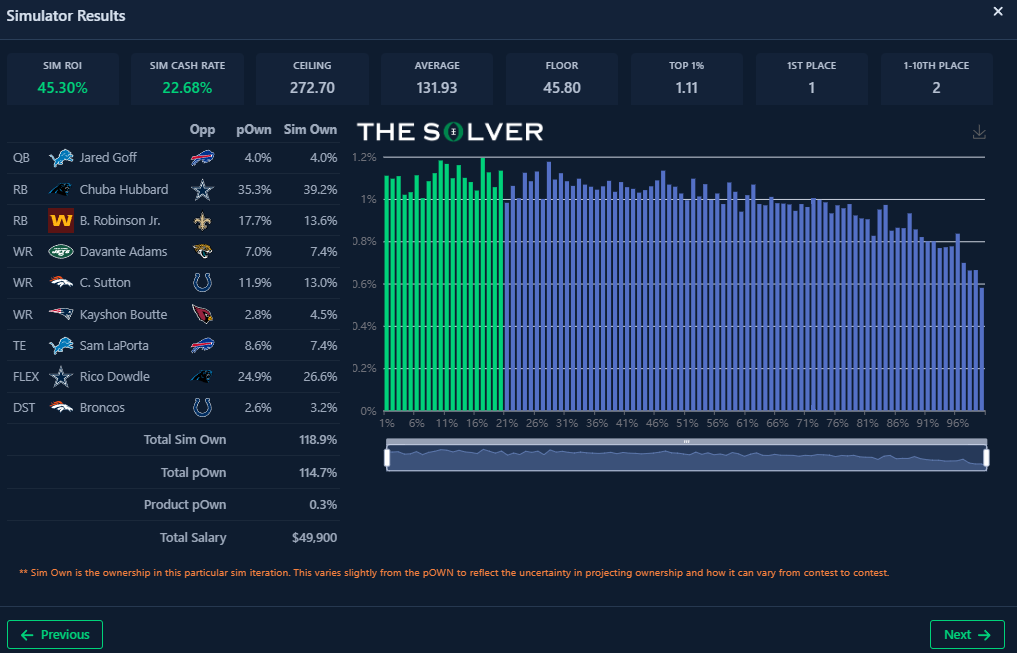
Task: Click the Bills opponent logo in Sam LaPorta row
Action: click(x=202, y=346)
